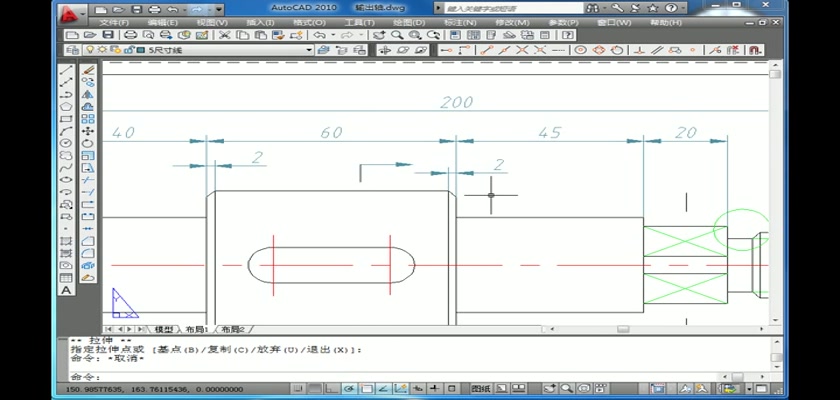Click the Cut scissors icon in toolbar
The image size is (840, 400).
pos(224,35)
